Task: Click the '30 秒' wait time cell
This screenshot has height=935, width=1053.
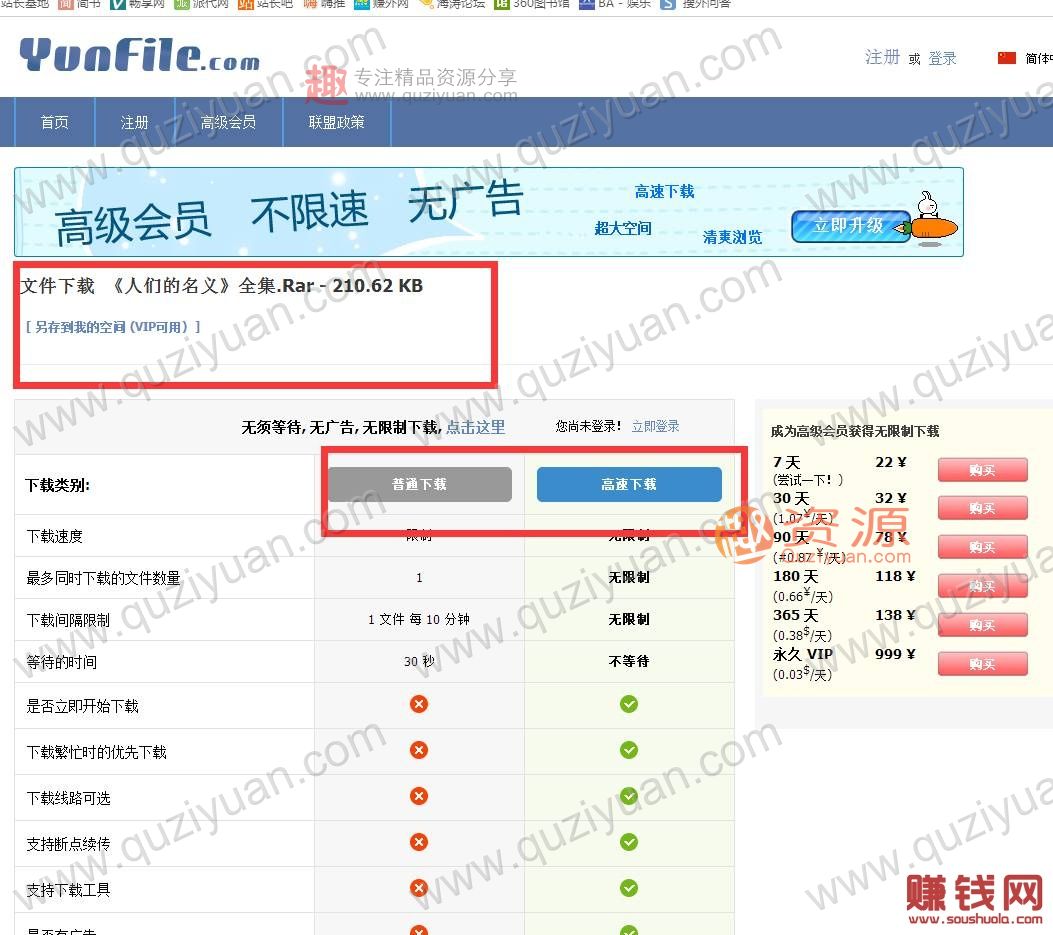Action: point(419,662)
